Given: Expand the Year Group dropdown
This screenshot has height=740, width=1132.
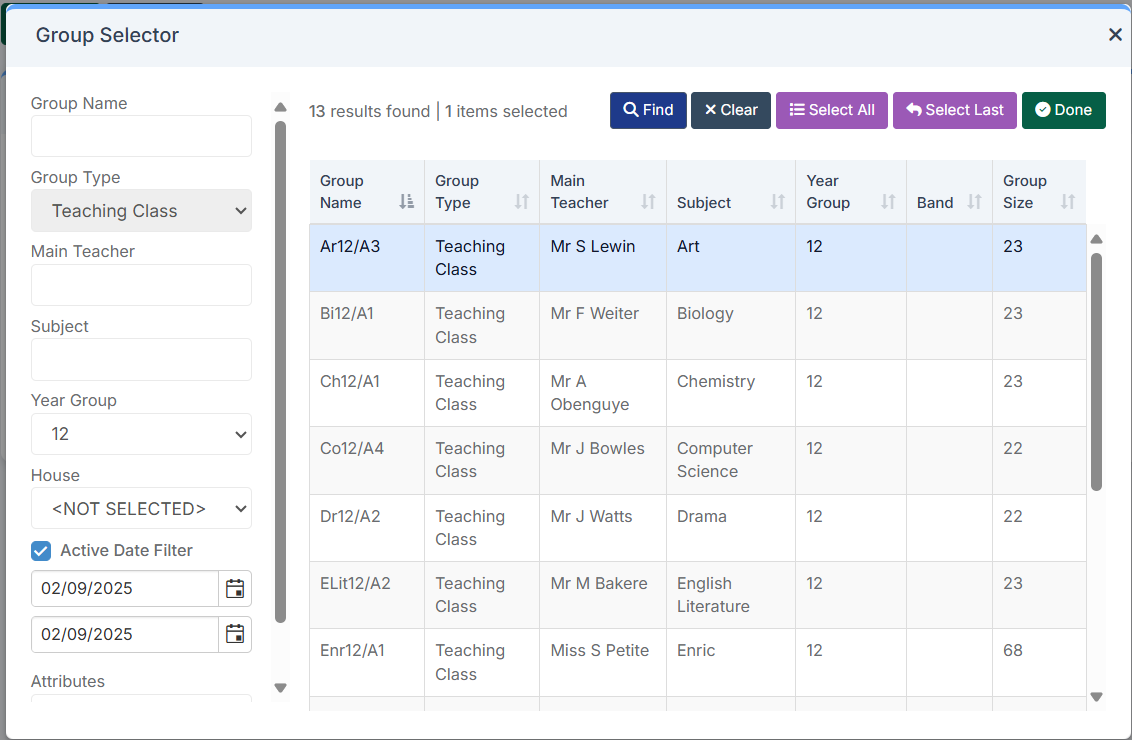Looking at the screenshot, I should [142, 434].
